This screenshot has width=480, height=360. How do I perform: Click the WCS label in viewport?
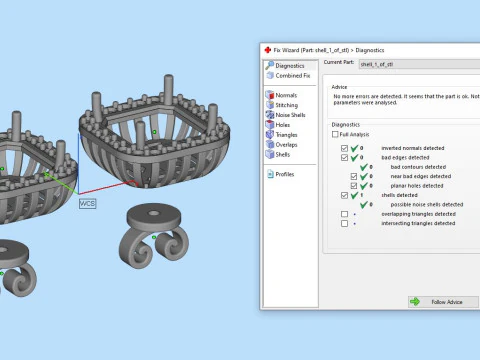87,203
